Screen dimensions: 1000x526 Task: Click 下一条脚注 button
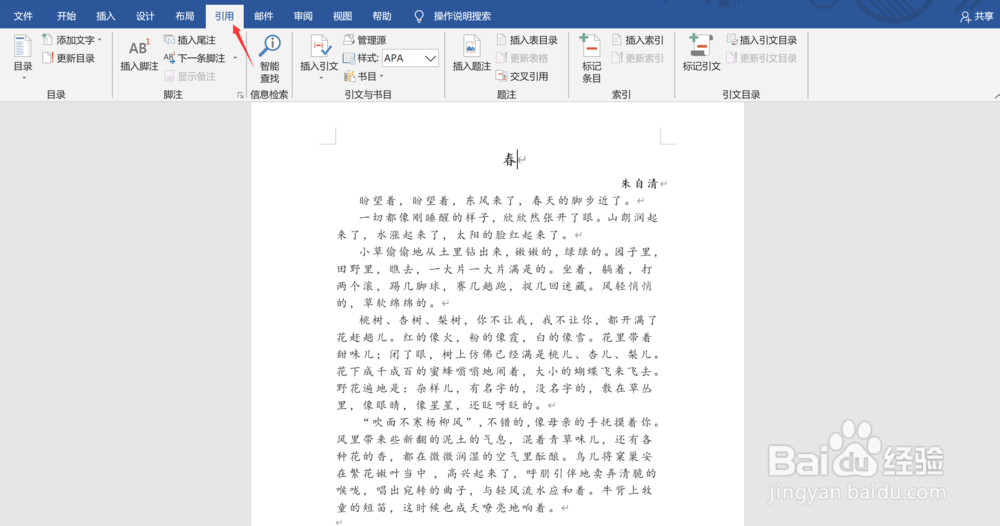pyautogui.click(x=195, y=58)
